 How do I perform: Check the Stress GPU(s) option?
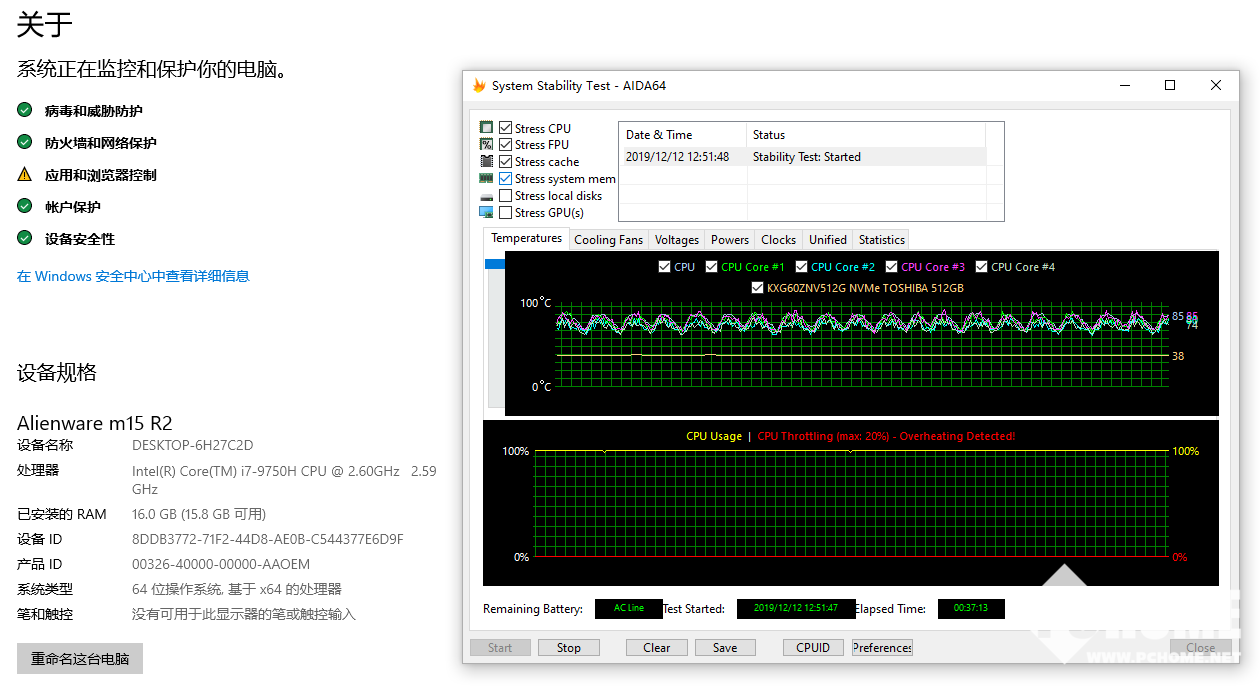506,213
